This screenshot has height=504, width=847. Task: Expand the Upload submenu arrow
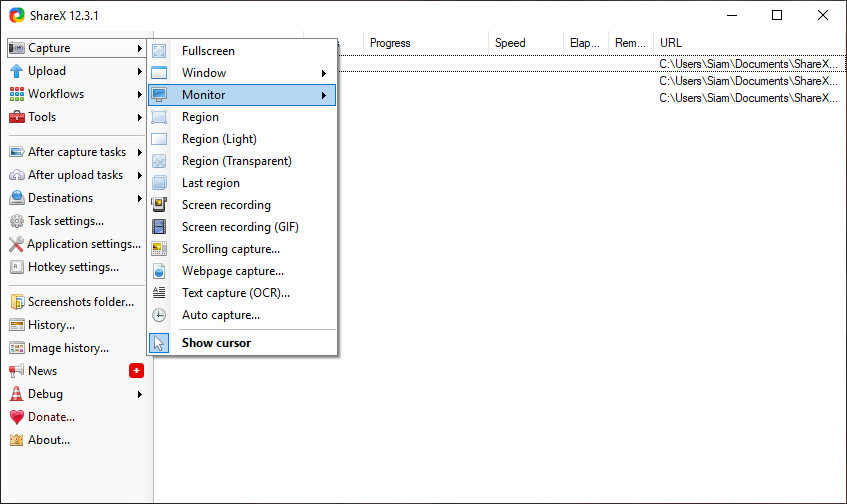(140, 71)
